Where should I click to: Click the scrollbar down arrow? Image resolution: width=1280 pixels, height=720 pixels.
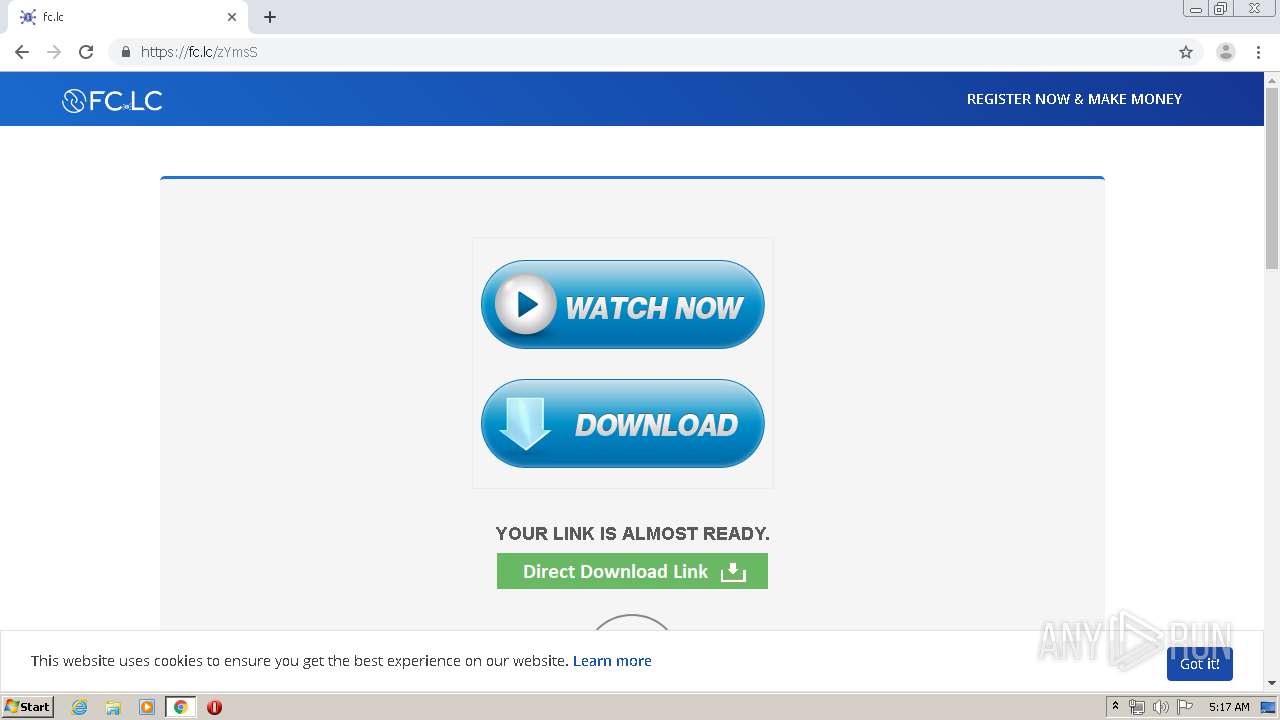point(1272,683)
